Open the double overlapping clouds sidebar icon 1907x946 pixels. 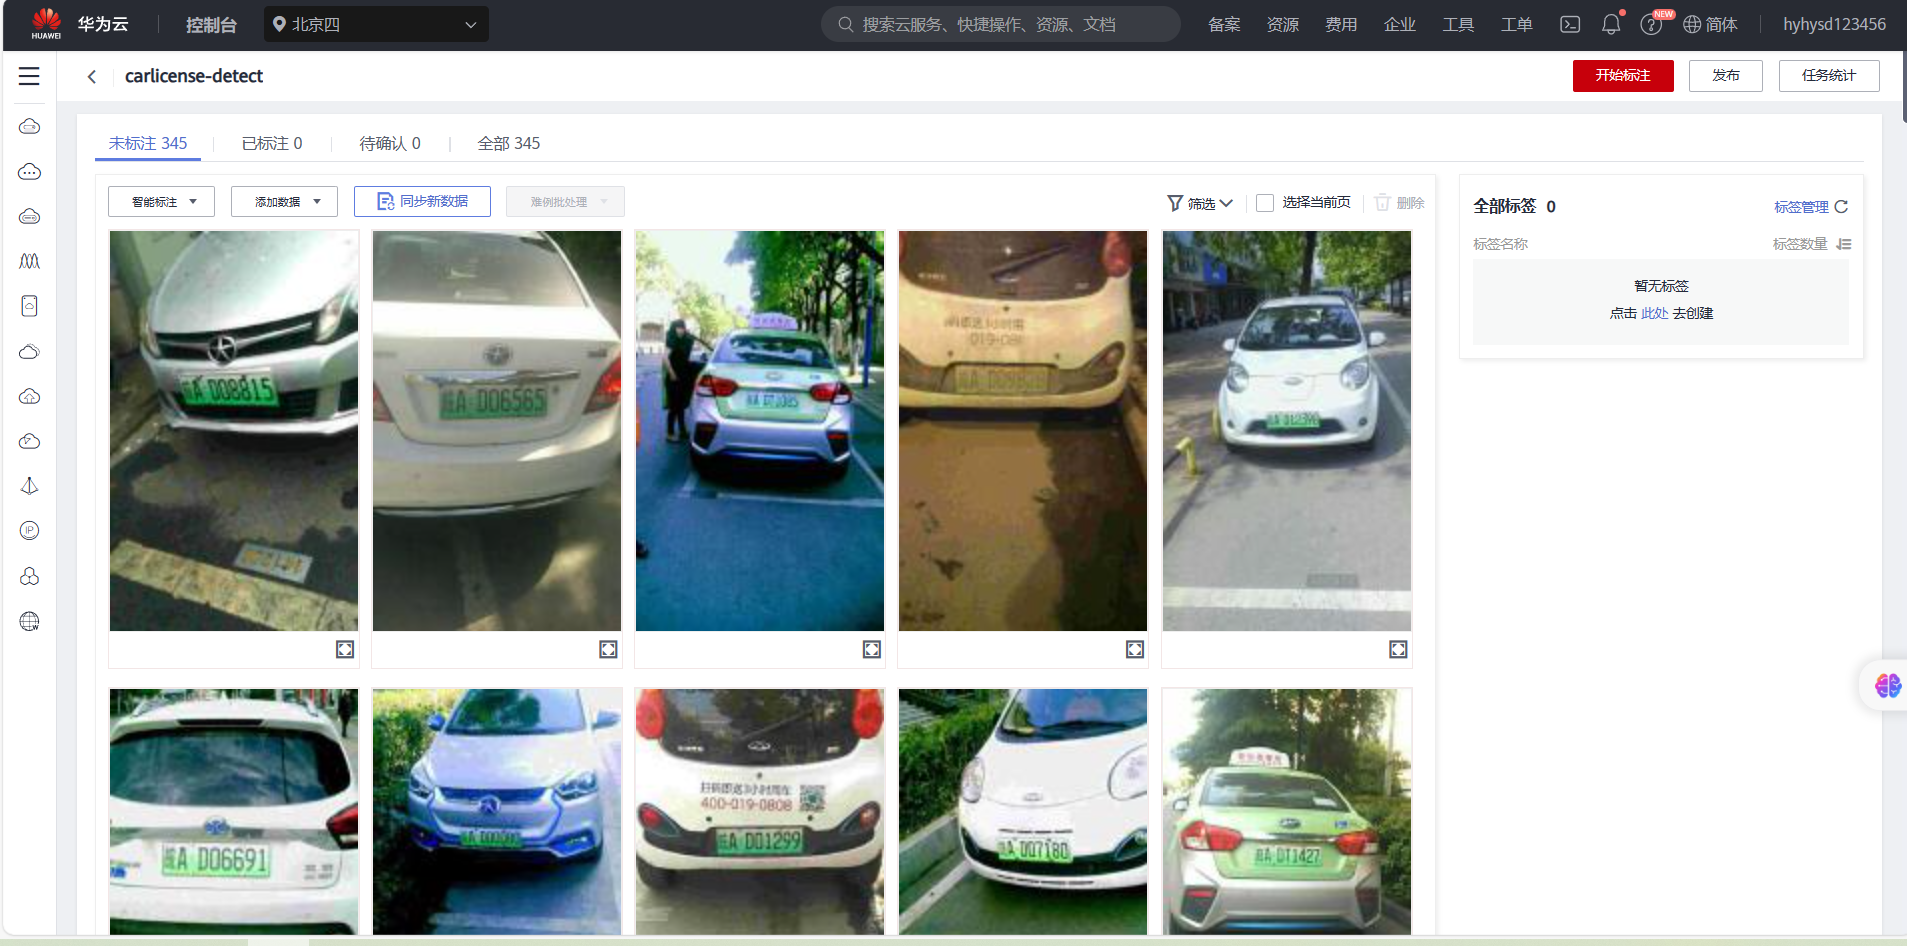click(x=30, y=352)
